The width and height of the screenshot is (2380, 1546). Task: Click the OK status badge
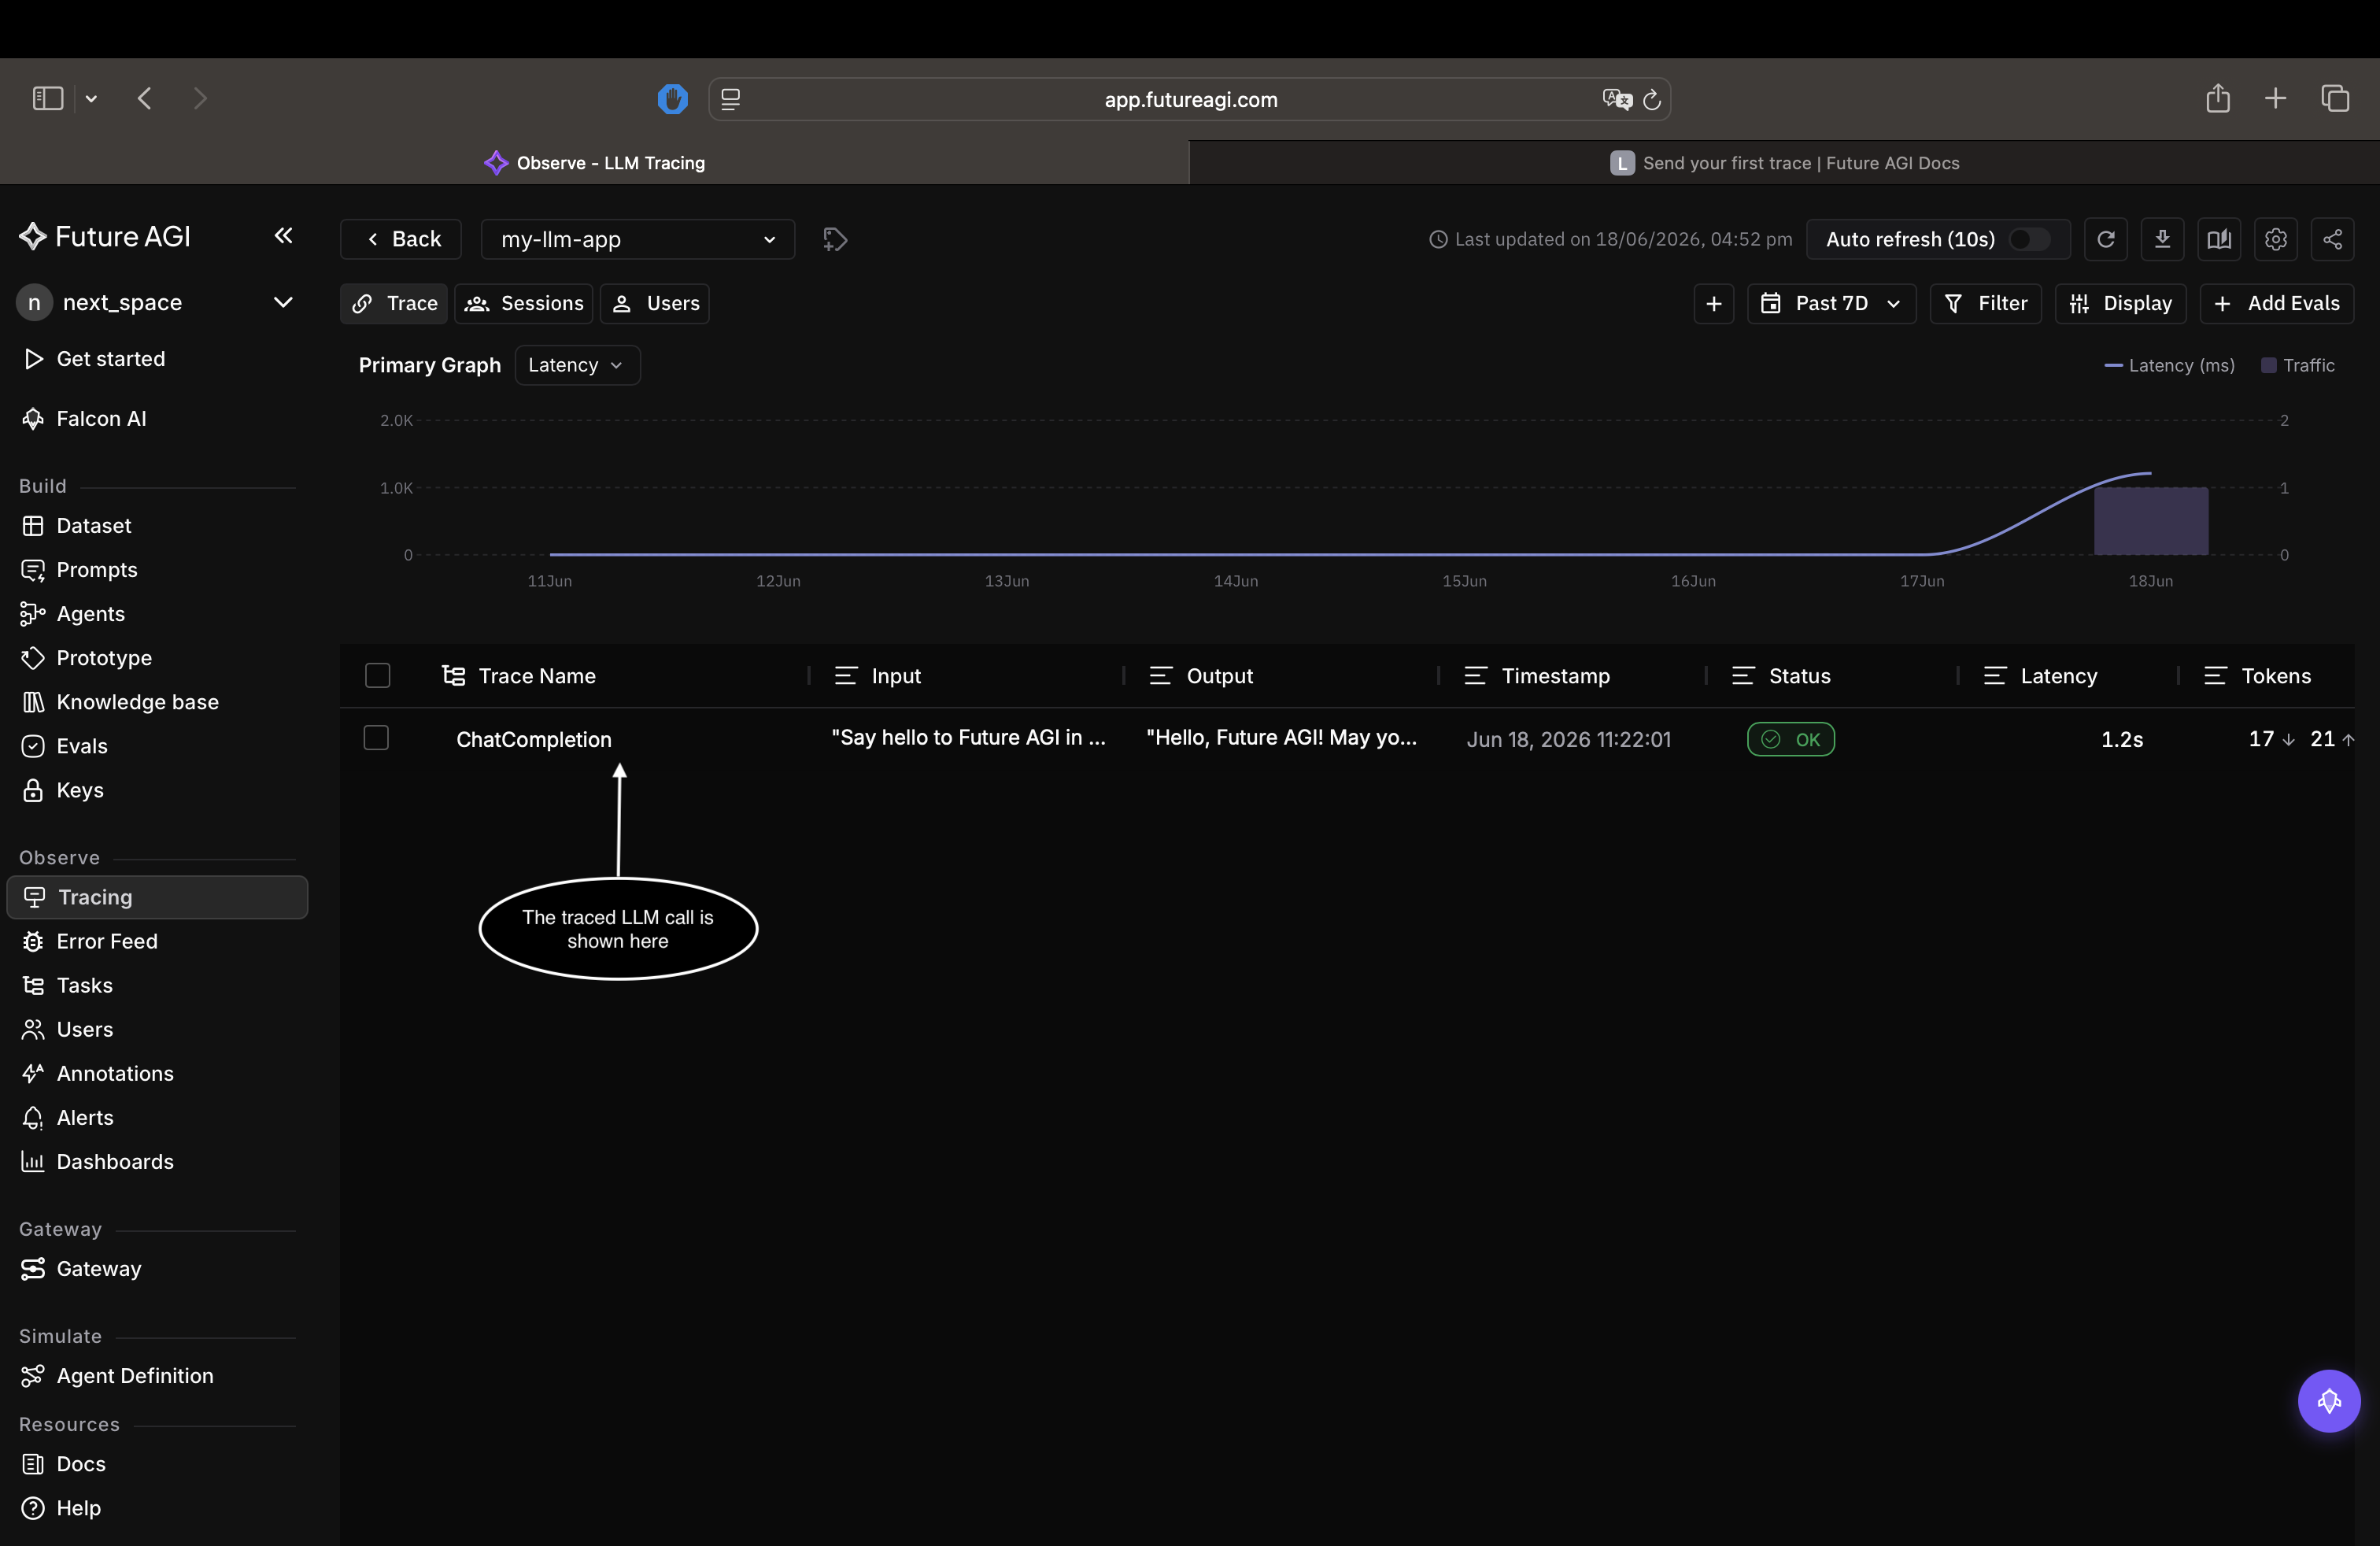click(1790, 739)
